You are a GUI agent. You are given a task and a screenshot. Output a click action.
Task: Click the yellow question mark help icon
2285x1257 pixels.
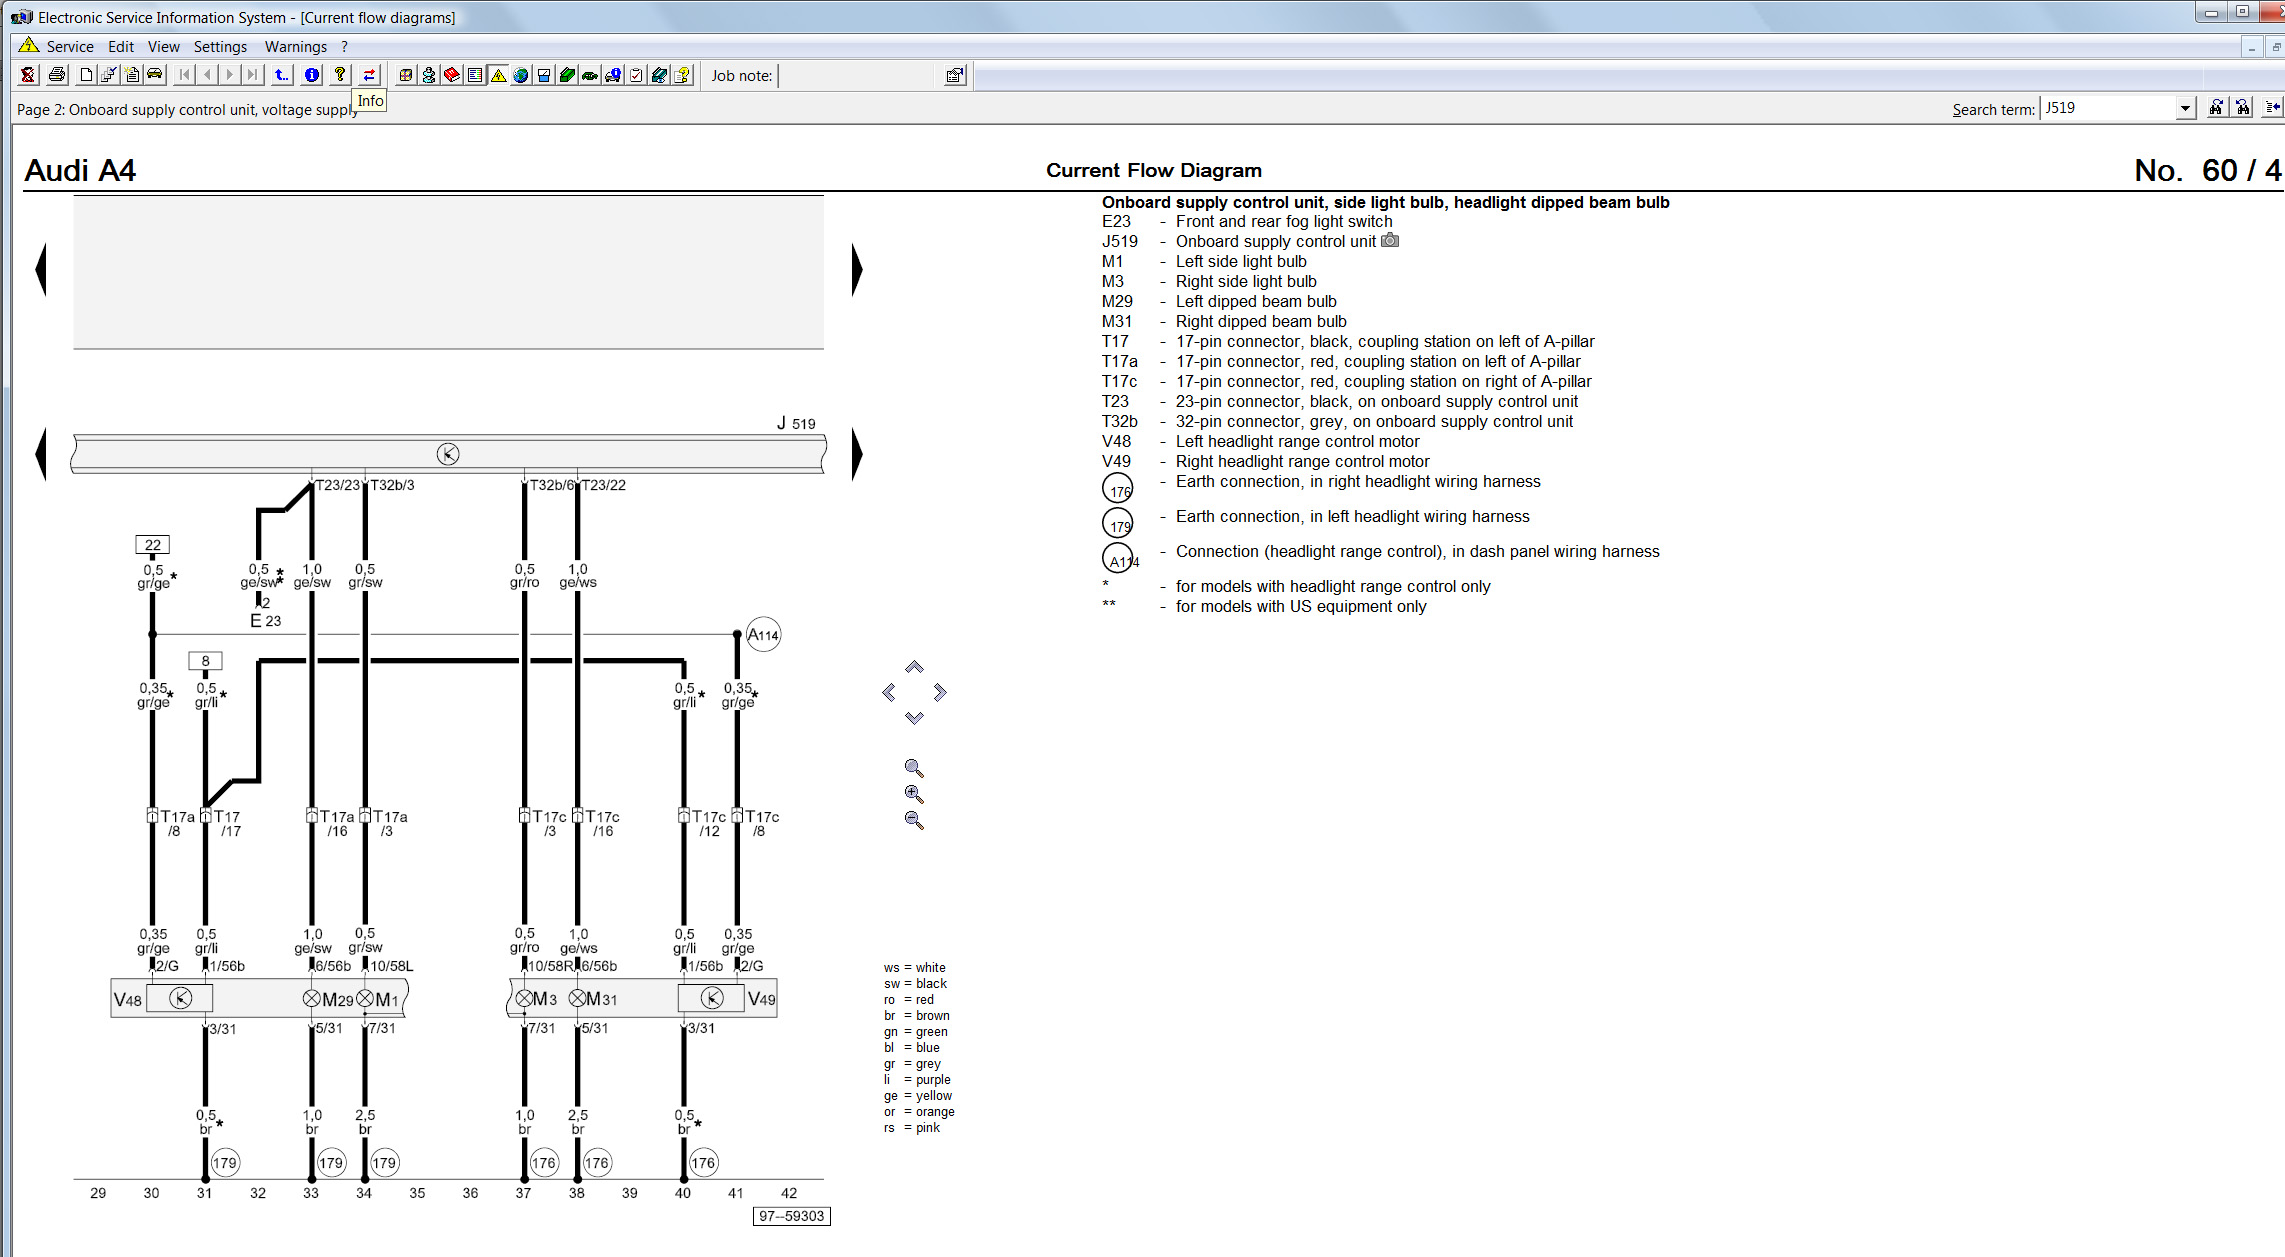[340, 75]
